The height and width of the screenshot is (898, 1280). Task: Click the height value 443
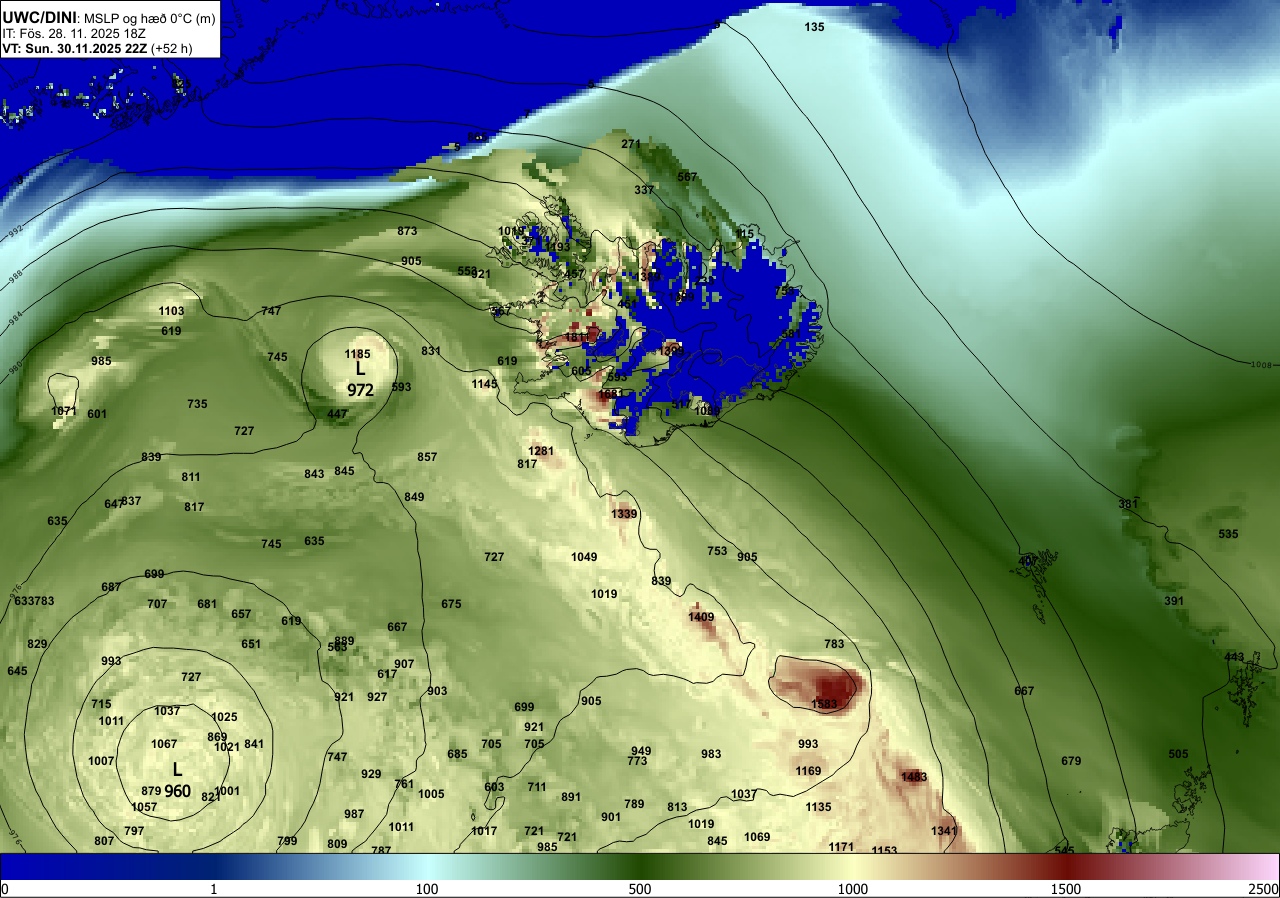point(1234,657)
